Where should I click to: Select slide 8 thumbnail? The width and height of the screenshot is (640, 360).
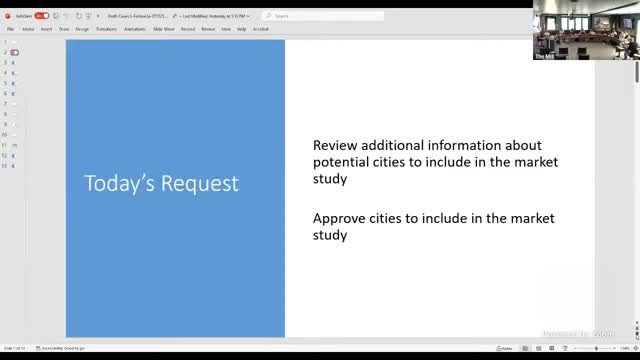click(x=14, y=114)
